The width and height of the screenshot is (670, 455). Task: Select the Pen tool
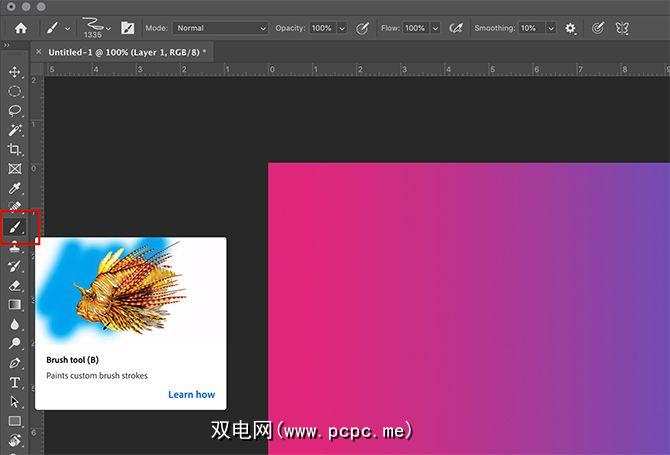click(x=15, y=363)
